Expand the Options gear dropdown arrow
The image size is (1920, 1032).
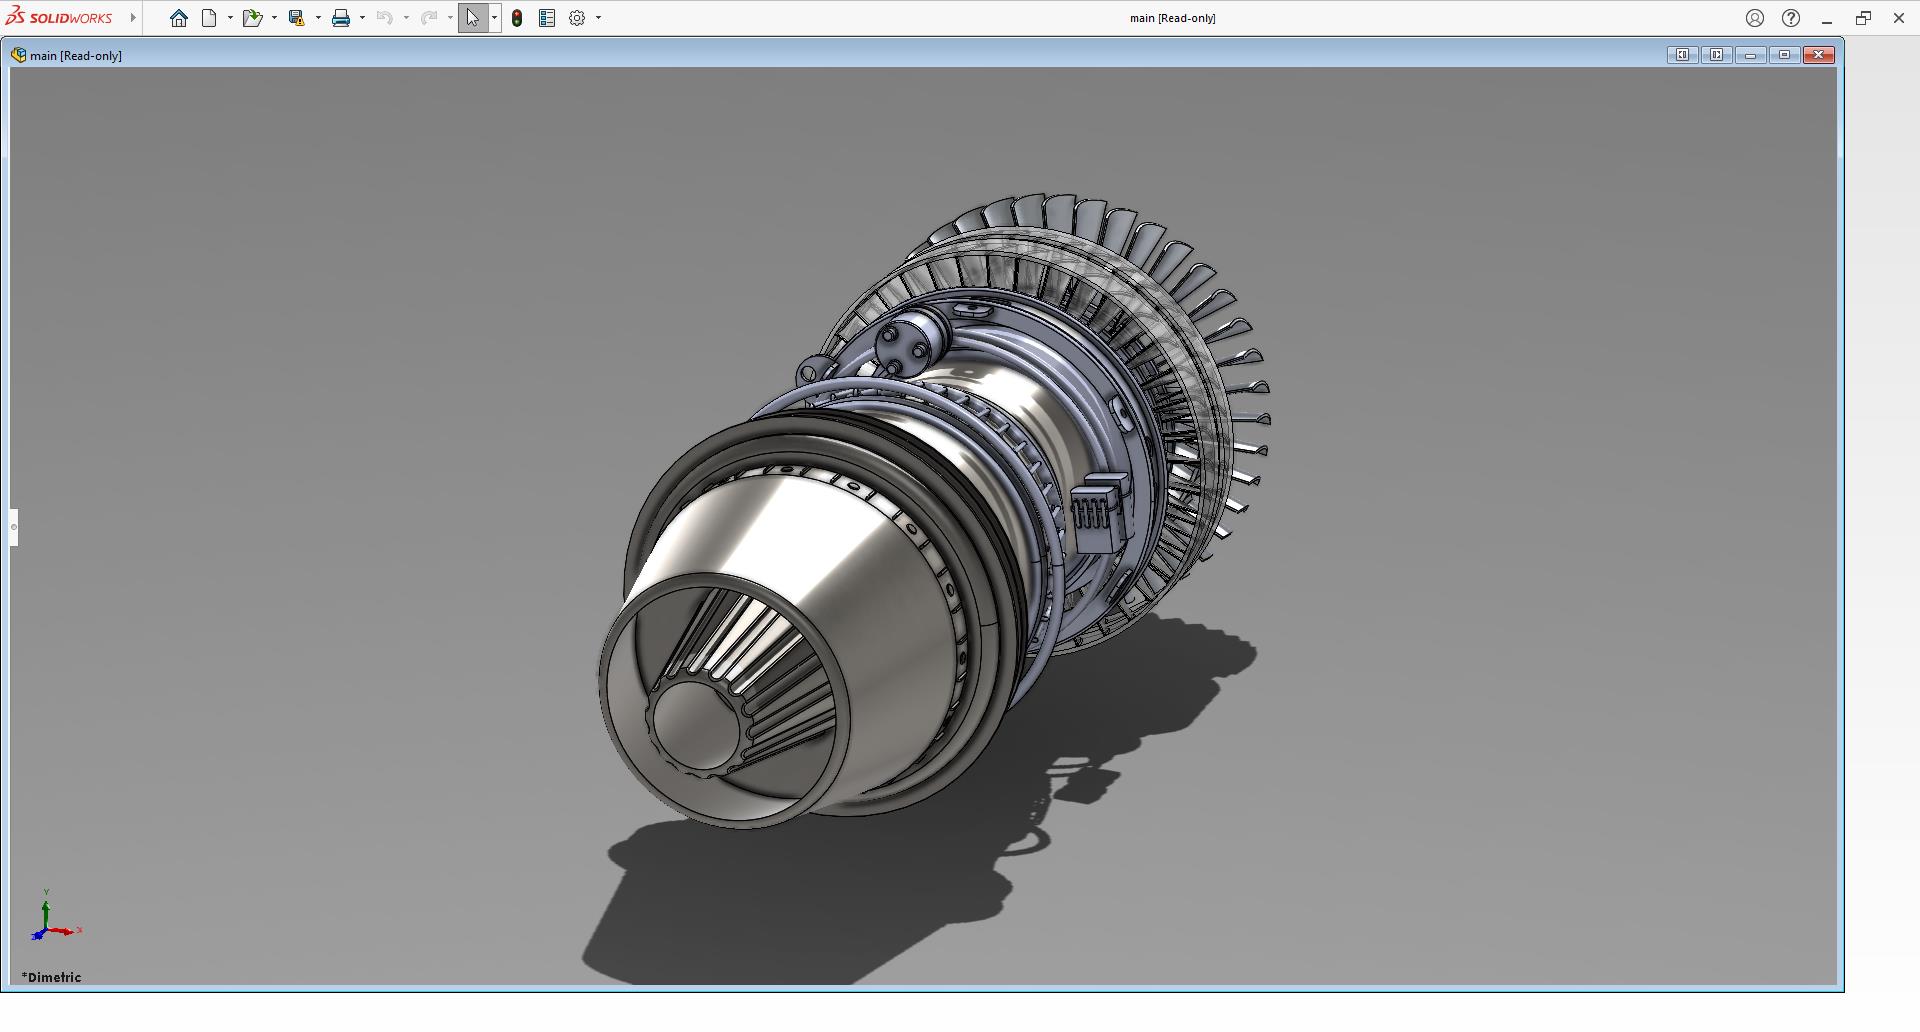[598, 18]
